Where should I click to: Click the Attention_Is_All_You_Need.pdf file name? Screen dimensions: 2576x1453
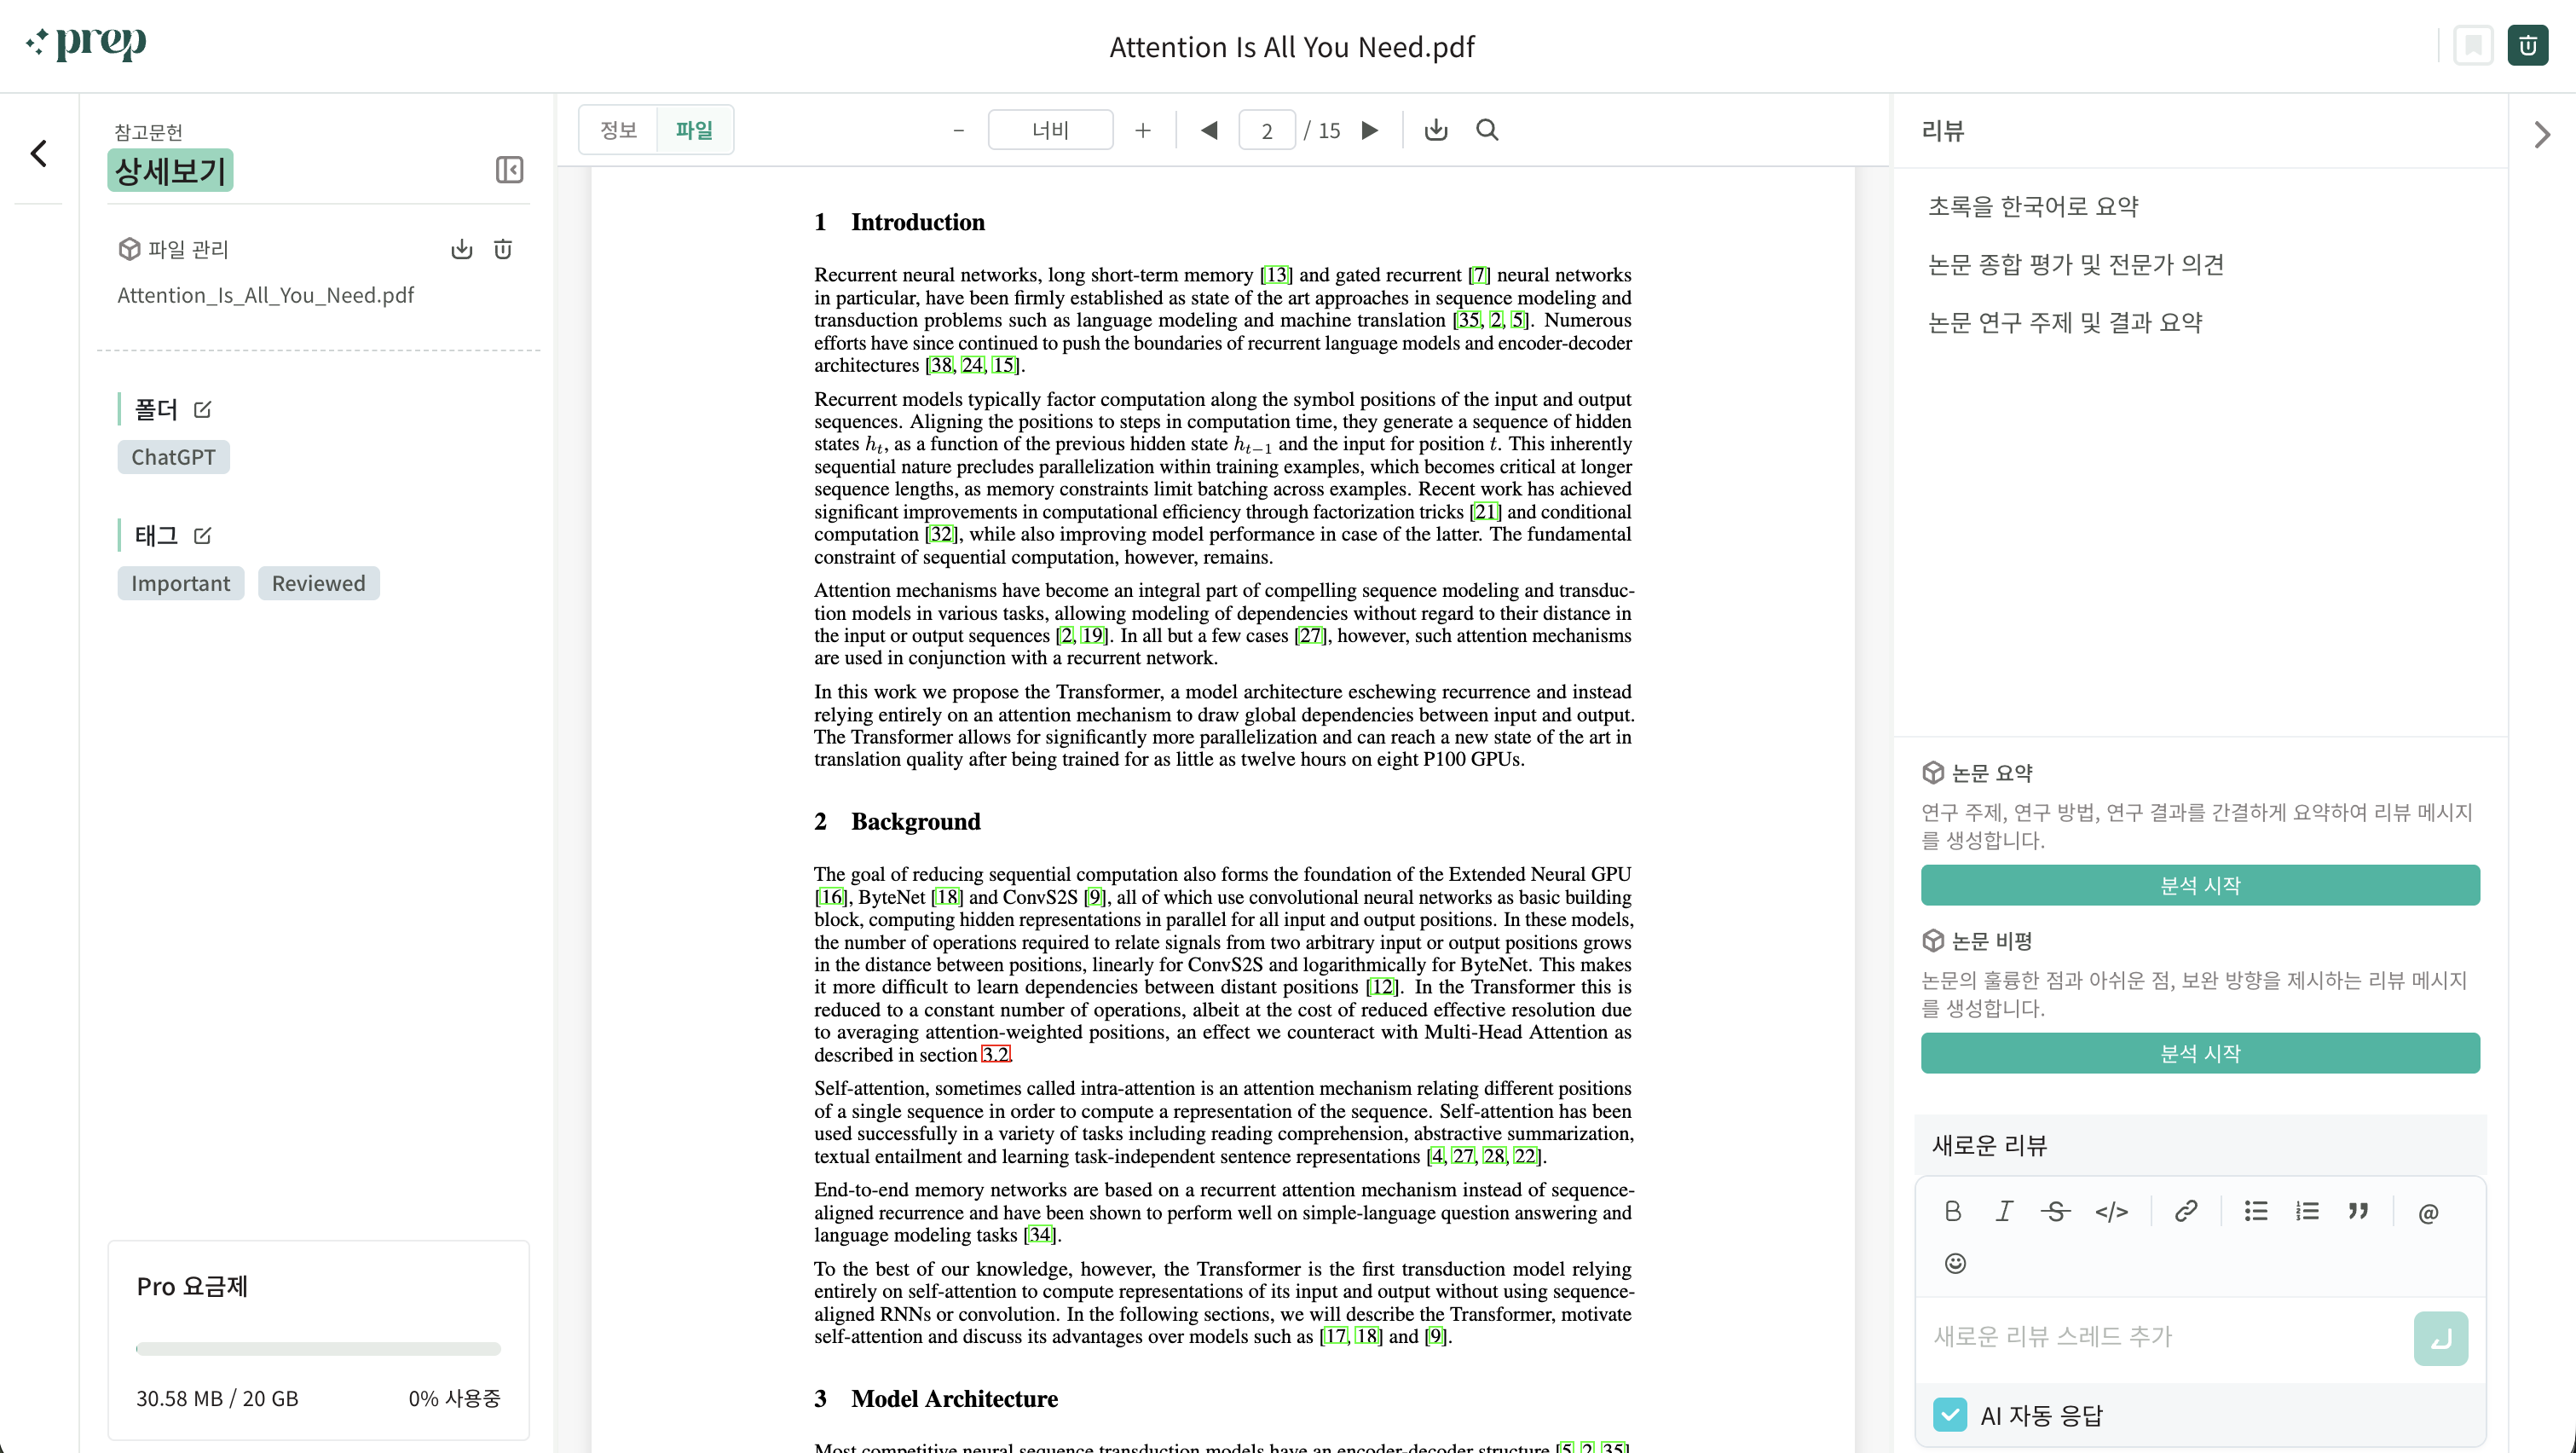(265, 295)
